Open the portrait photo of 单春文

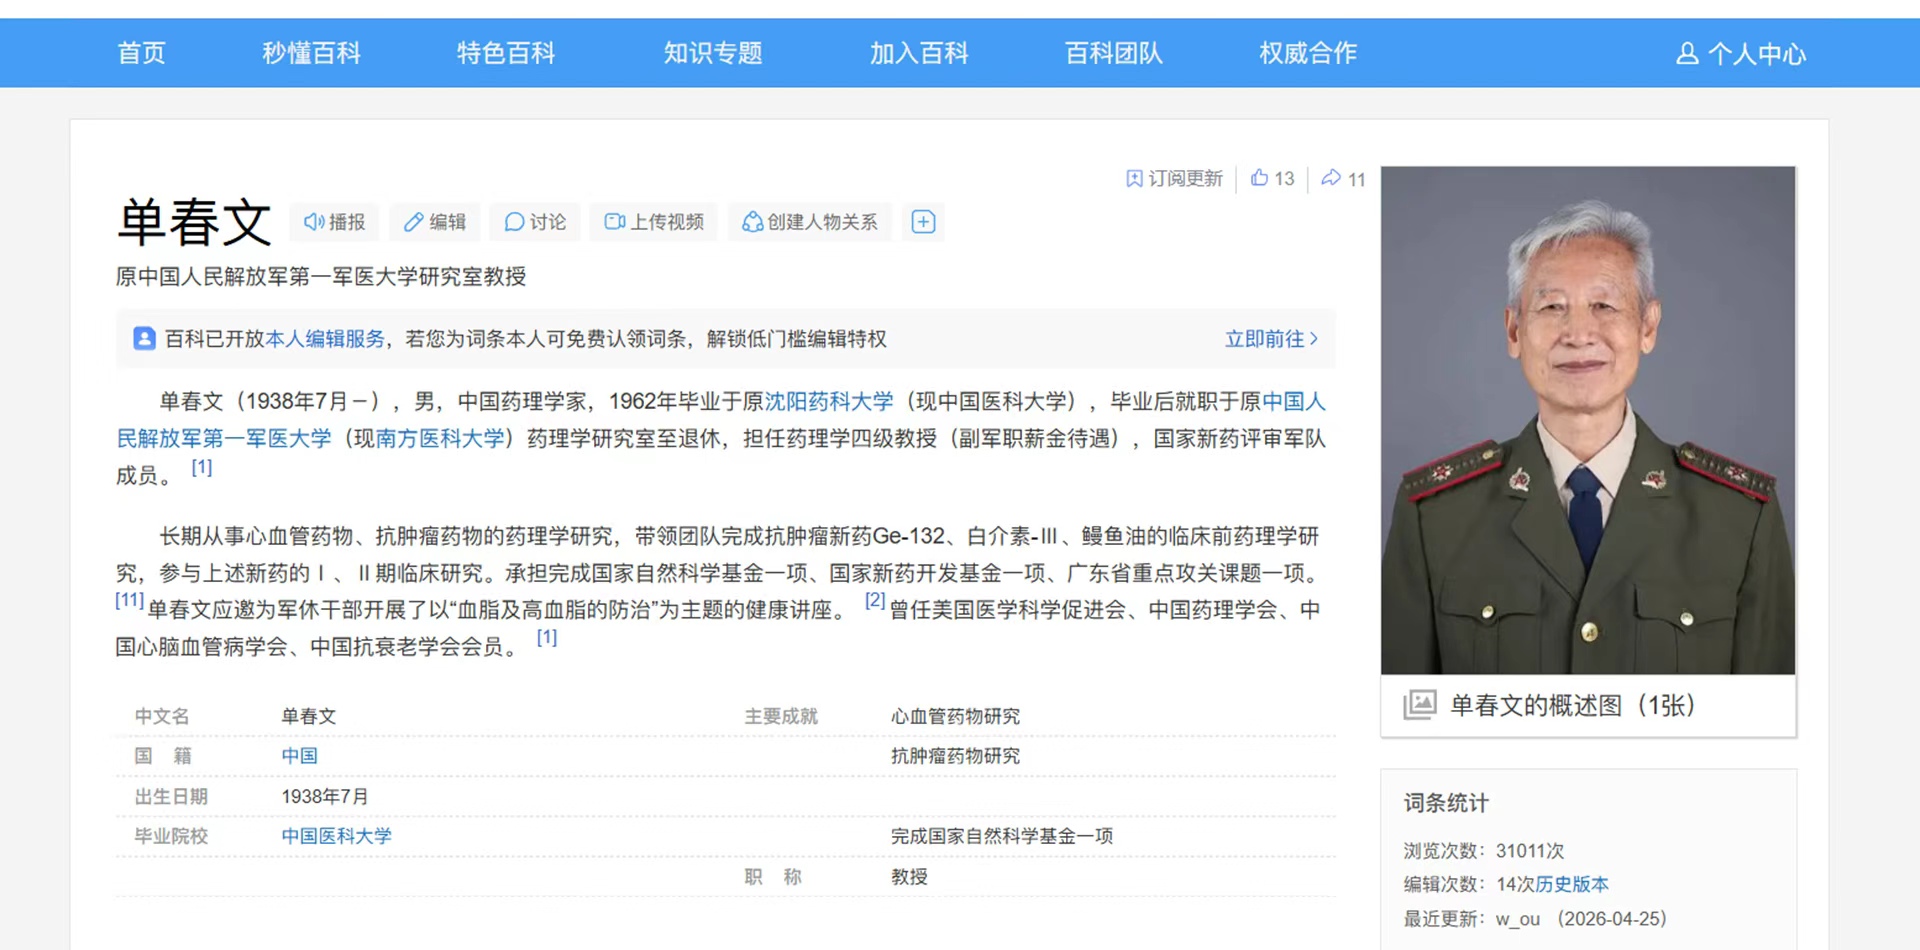[x=1588, y=420]
